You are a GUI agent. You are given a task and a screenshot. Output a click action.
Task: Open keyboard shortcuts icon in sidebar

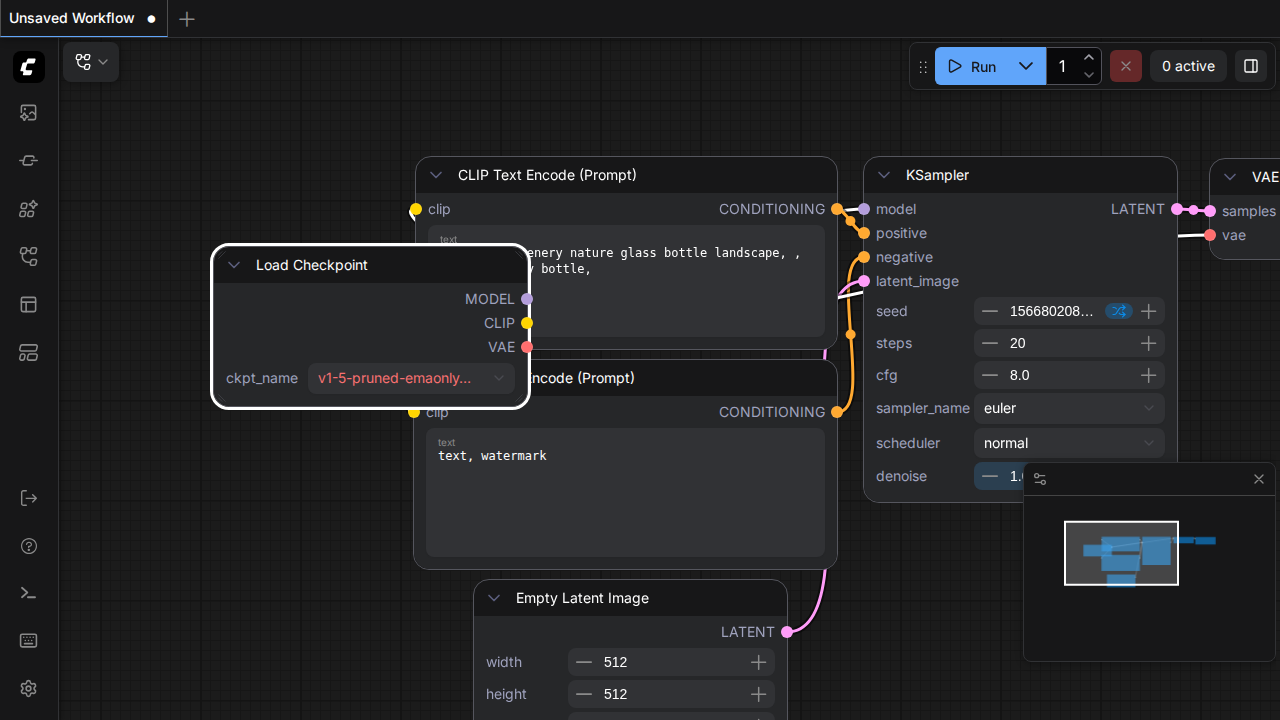(x=28, y=641)
